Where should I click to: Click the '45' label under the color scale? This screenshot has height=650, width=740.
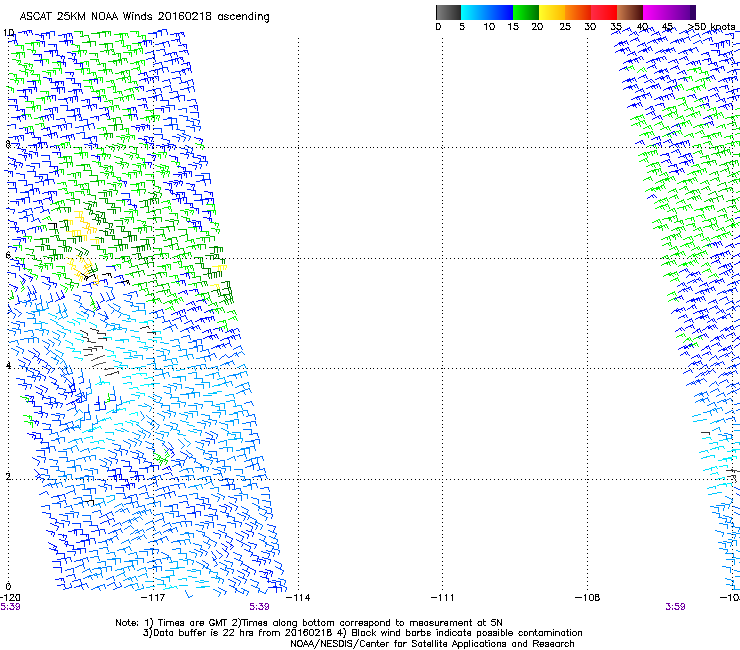tap(667, 27)
